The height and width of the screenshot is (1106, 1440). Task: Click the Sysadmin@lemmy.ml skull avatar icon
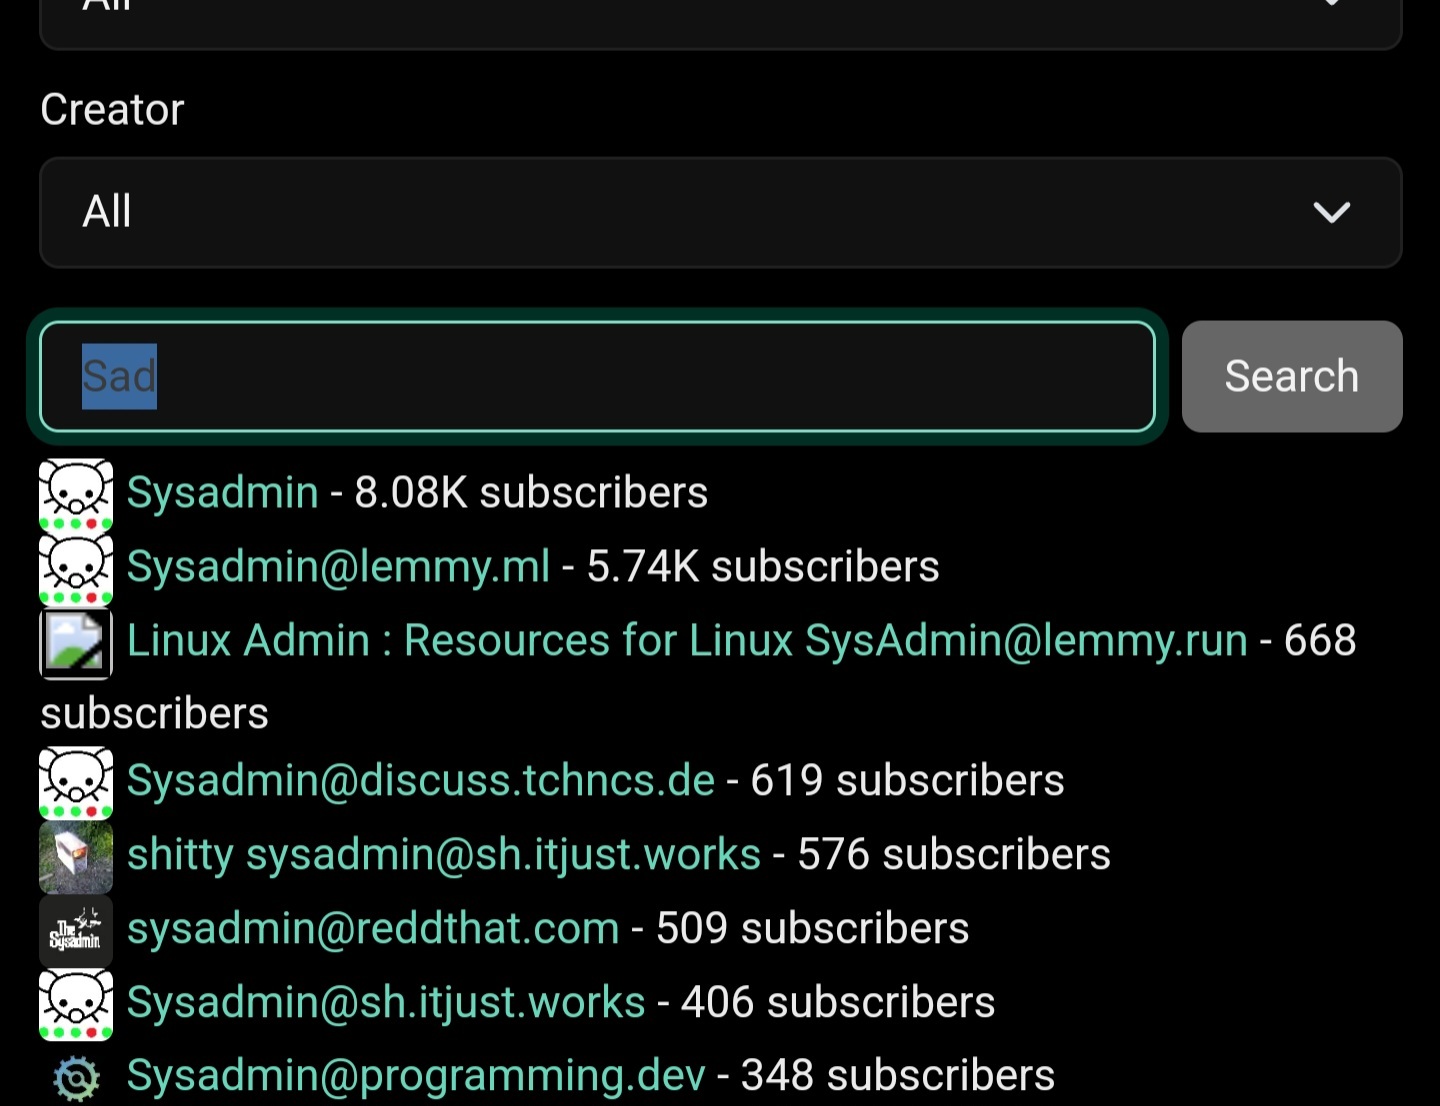[x=76, y=568]
